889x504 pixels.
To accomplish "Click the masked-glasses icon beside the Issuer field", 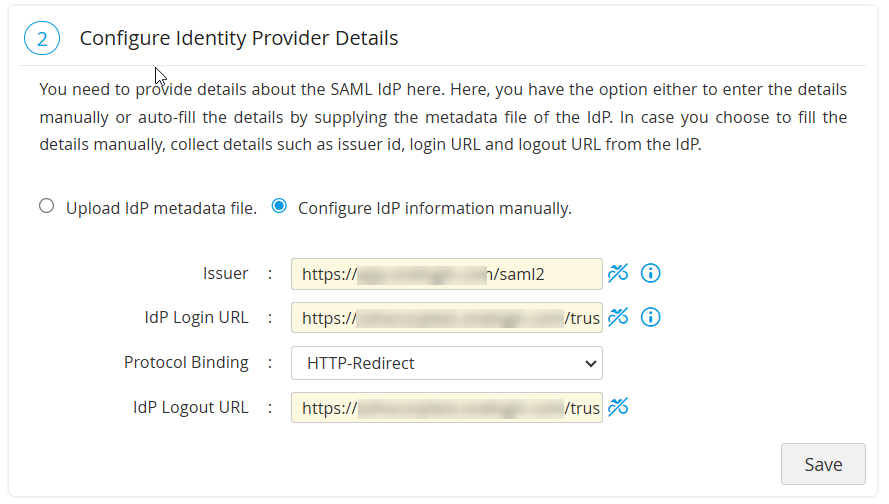I will (618, 273).
